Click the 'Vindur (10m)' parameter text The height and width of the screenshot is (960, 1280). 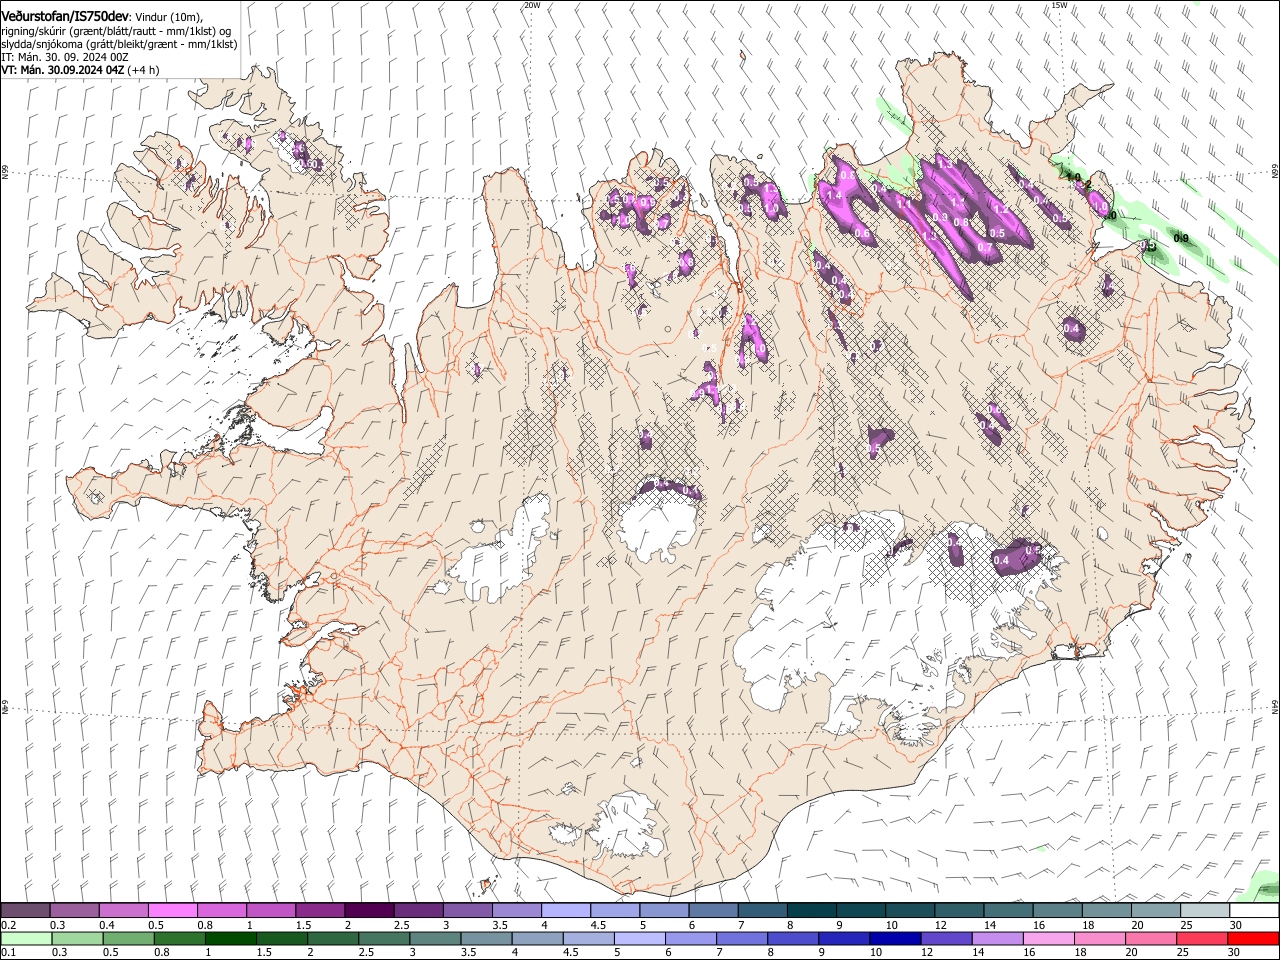point(169,17)
